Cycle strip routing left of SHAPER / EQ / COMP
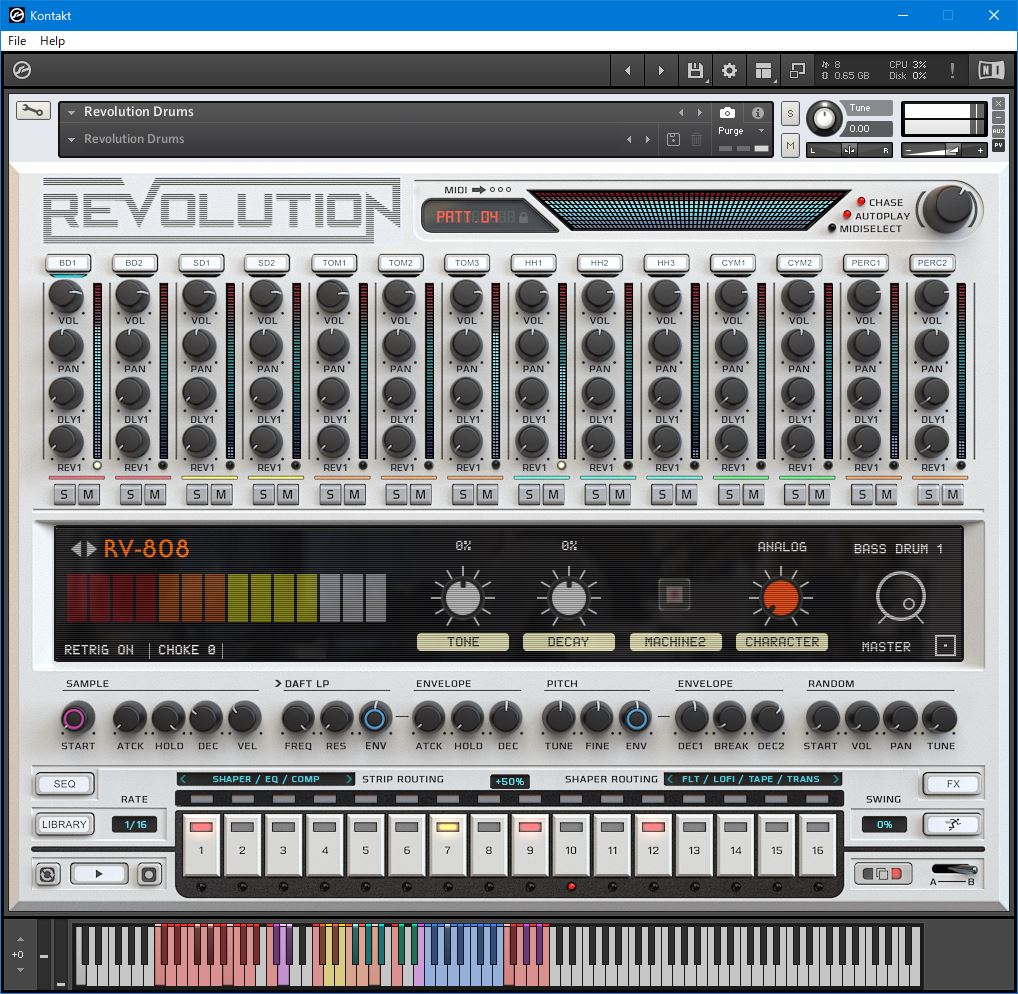 click(x=184, y=779)
